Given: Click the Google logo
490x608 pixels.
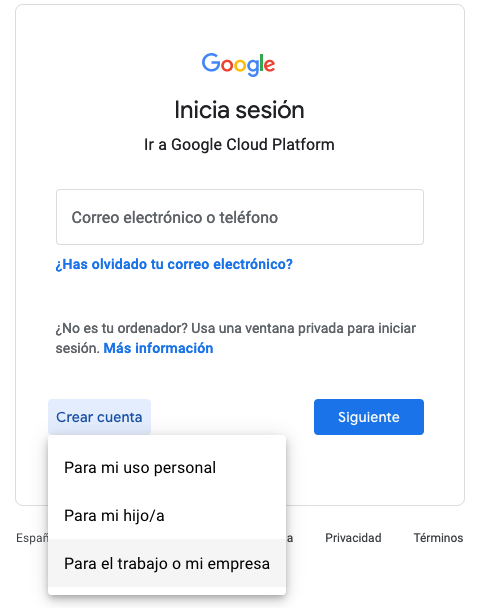Looking at the screenshot, I should pos(238,64).
